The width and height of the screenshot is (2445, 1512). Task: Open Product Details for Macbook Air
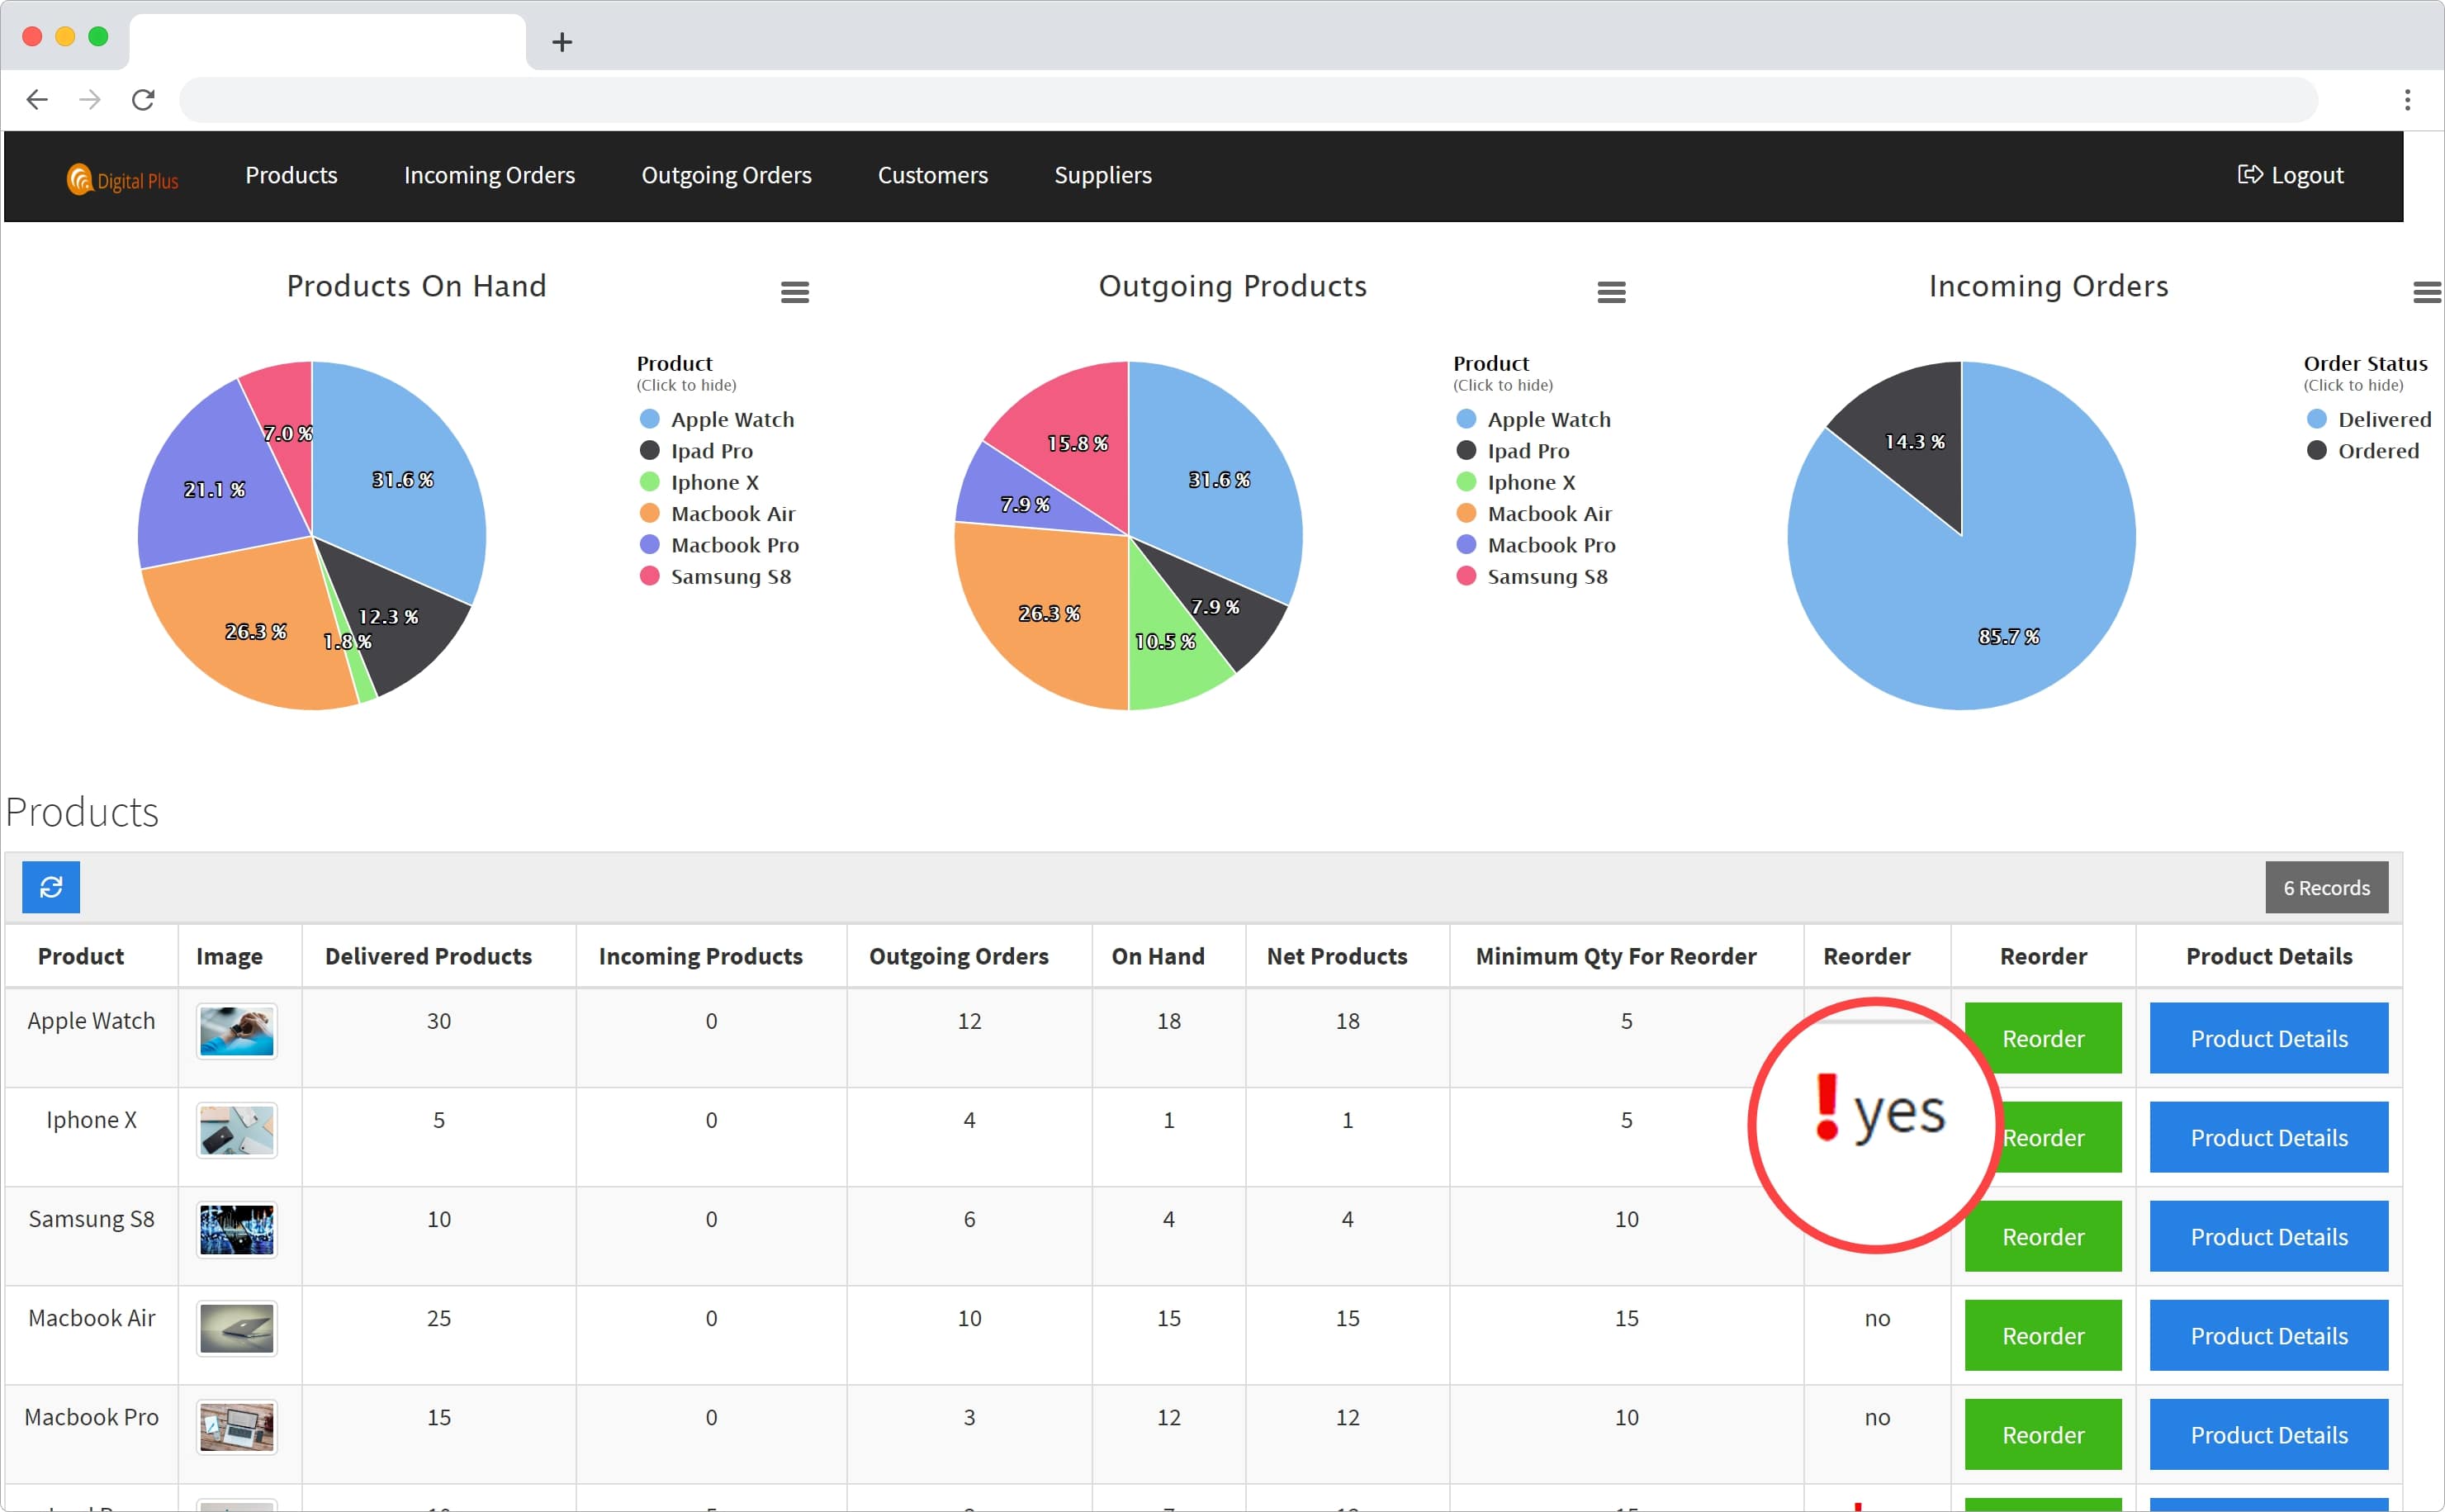click(x=2268, y=1335)
